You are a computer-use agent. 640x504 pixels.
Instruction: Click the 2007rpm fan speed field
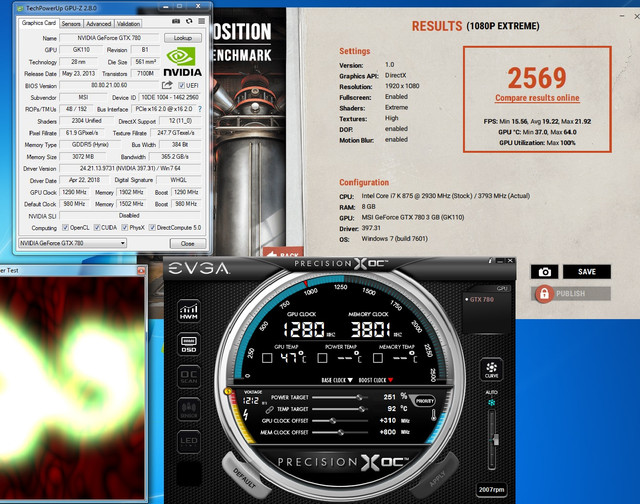click(491, 489)
